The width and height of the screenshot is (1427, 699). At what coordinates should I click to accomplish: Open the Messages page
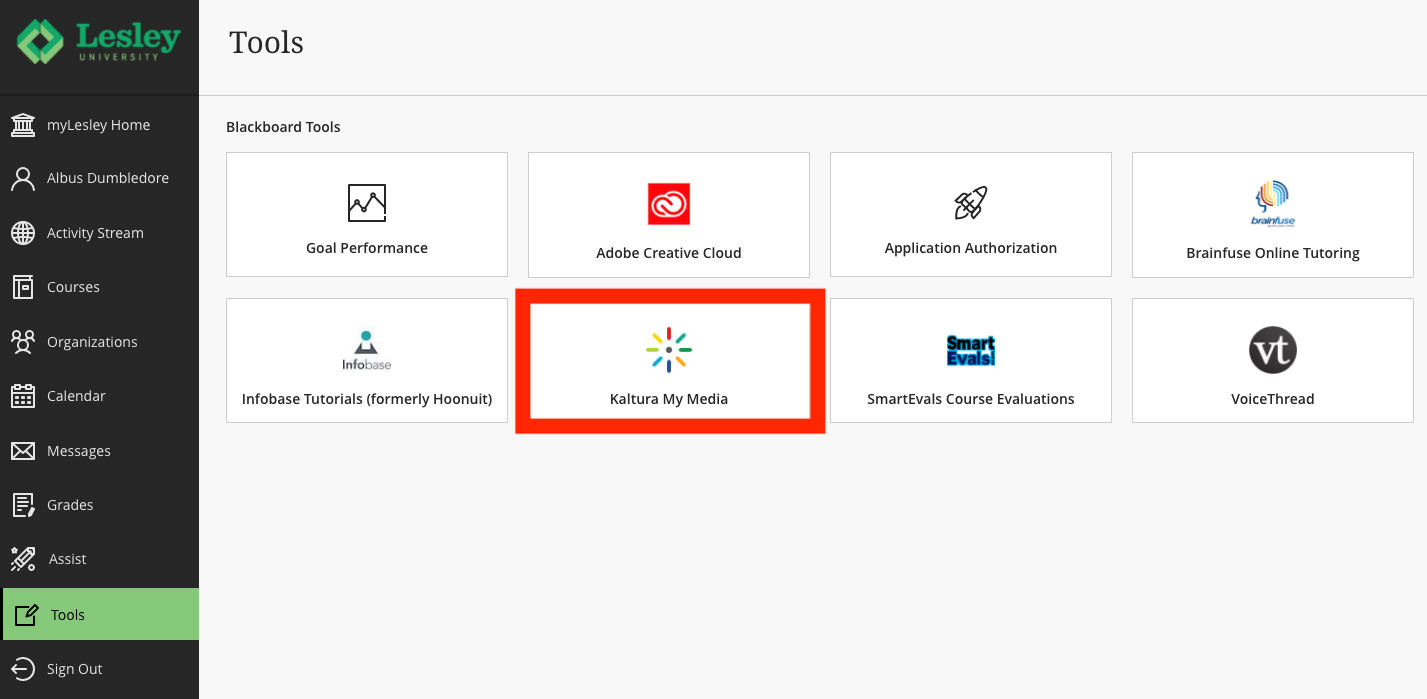tap(99, 451)
